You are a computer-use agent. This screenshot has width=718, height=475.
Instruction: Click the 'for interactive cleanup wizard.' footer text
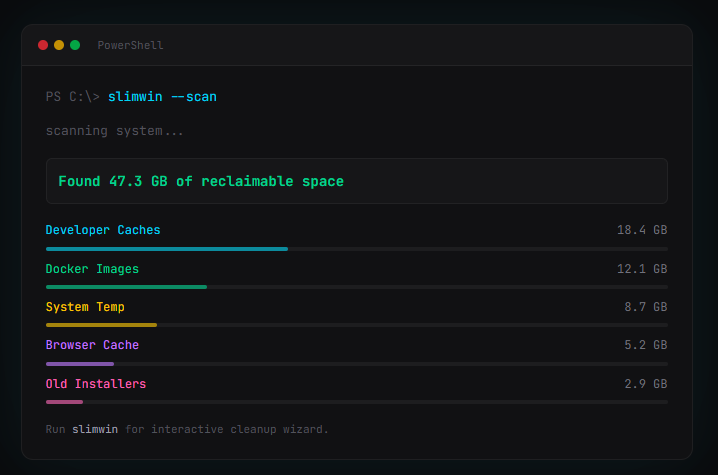click(227, 429)
